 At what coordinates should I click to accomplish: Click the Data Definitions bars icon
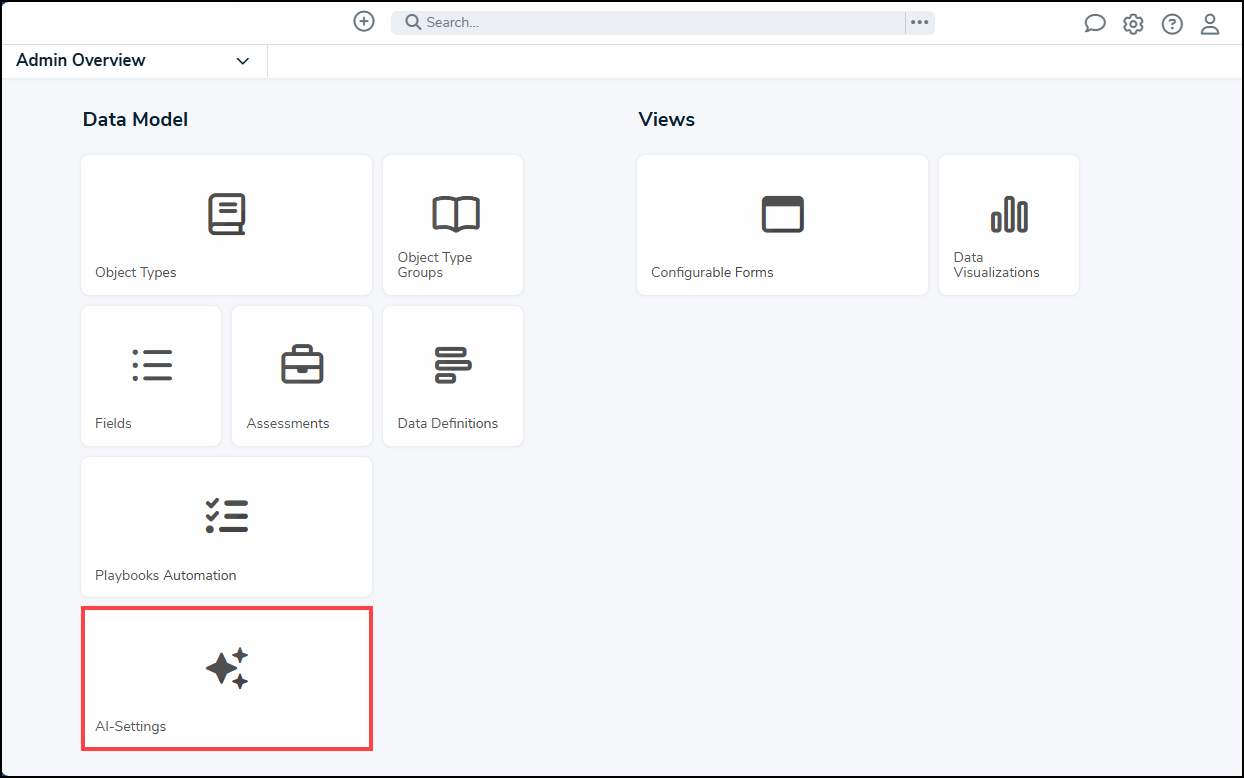coord(453,365)
